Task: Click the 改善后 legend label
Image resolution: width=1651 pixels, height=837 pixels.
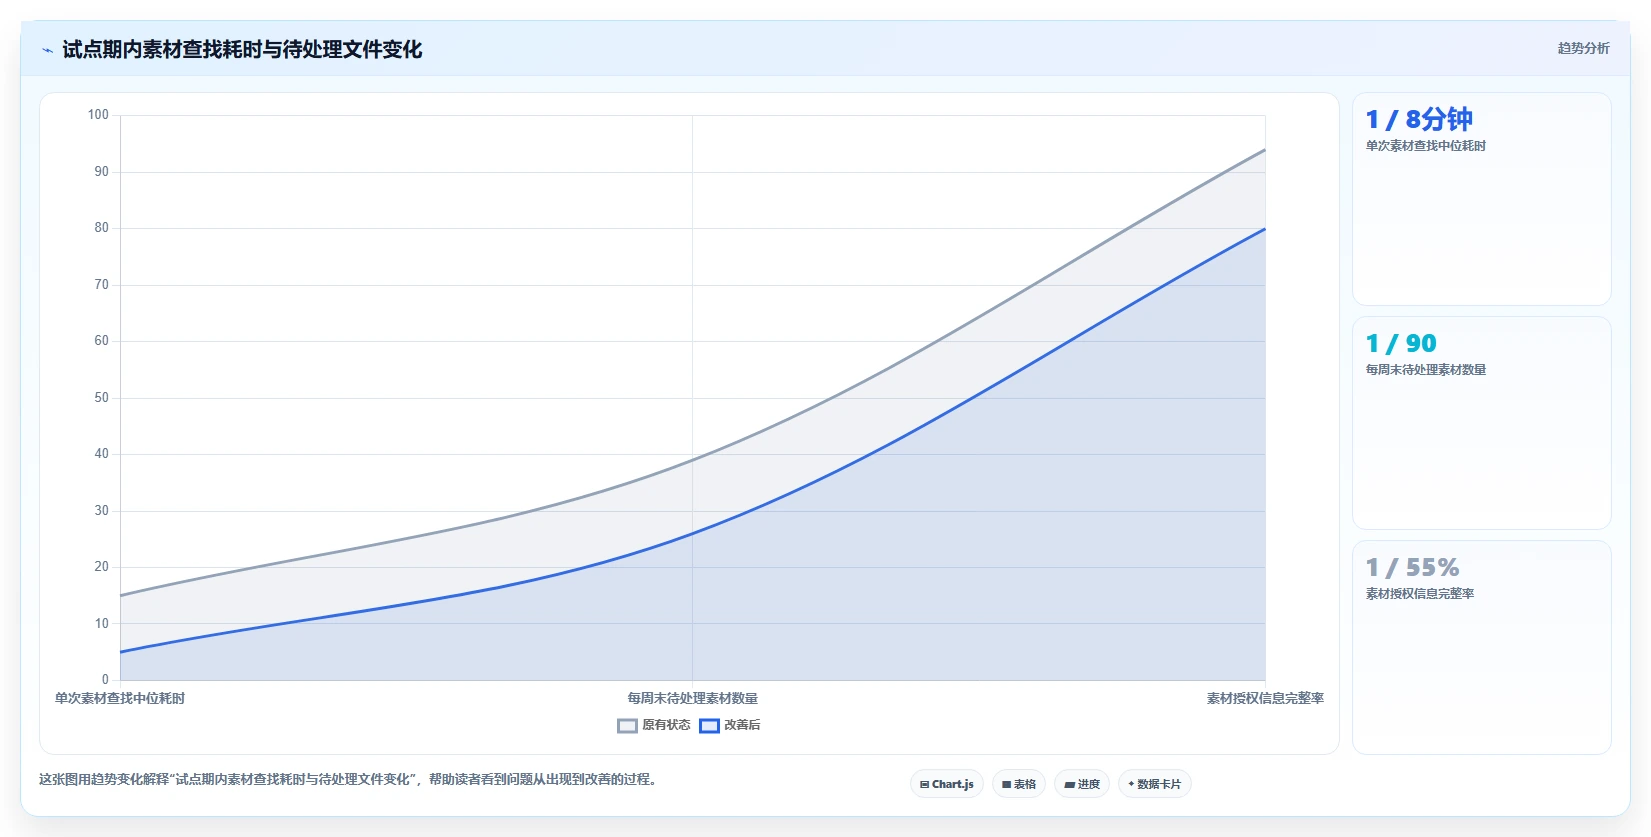Action: [x=742, y=725]
